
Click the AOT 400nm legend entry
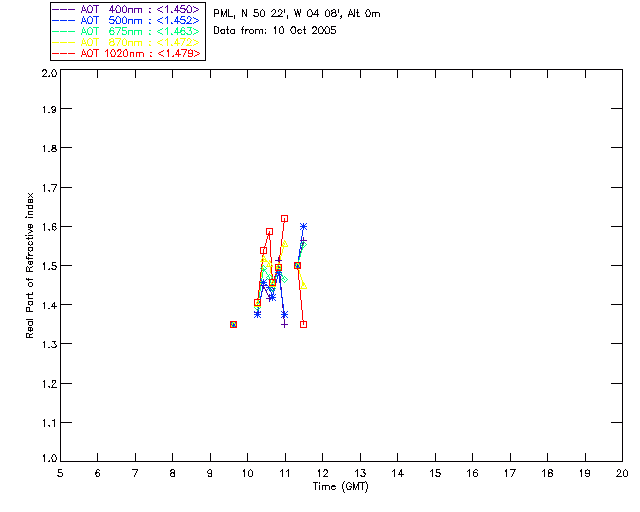coord(127,9)
